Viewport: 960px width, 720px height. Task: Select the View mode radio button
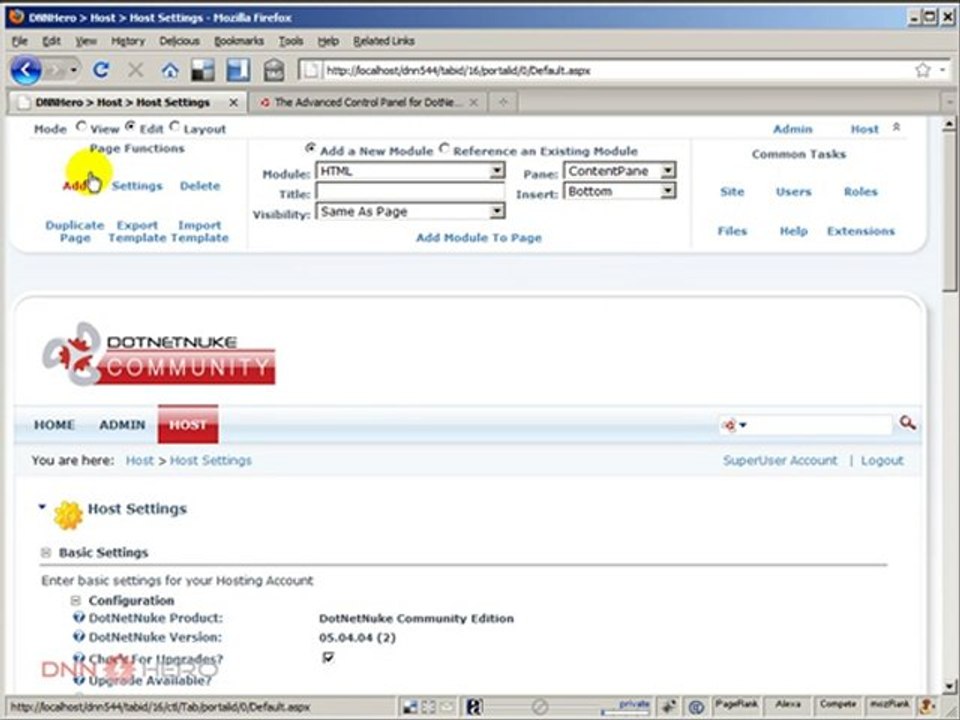click(81, 127)
